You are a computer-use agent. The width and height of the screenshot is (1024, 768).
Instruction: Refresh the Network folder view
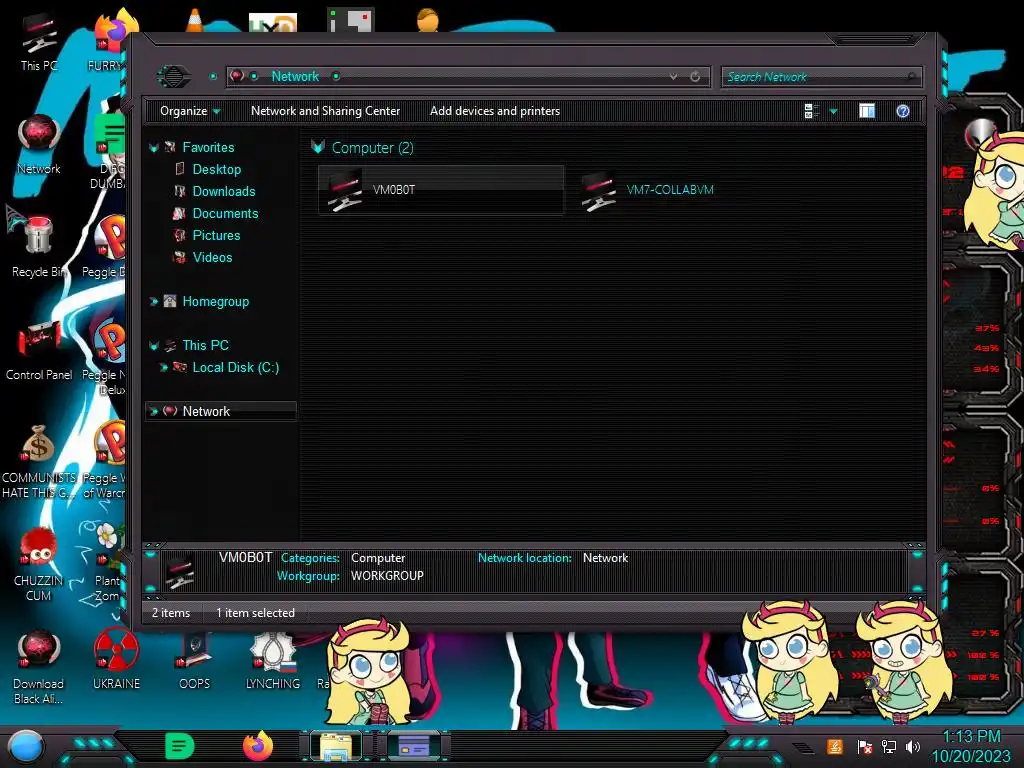click(695, 76)
